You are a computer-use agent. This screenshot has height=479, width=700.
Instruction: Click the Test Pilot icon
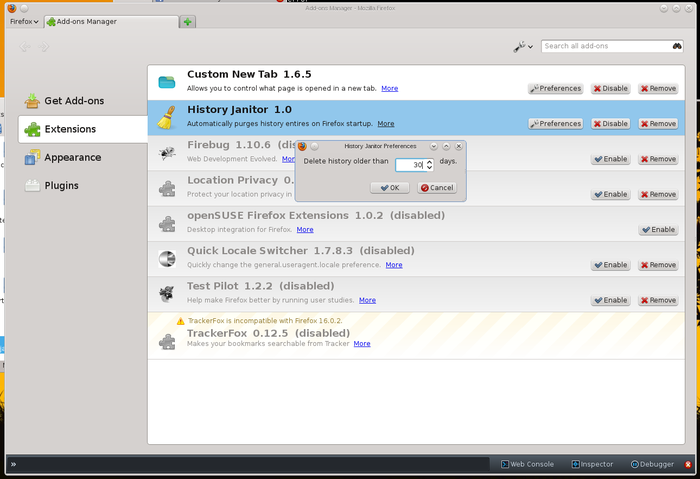coord(167,294)
